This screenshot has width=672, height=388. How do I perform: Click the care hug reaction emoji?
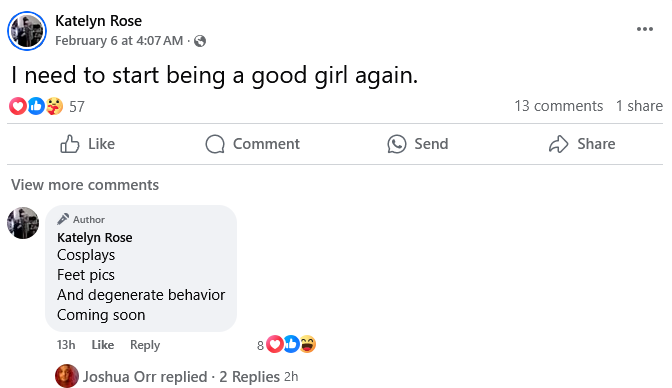[x=54, y=106]
